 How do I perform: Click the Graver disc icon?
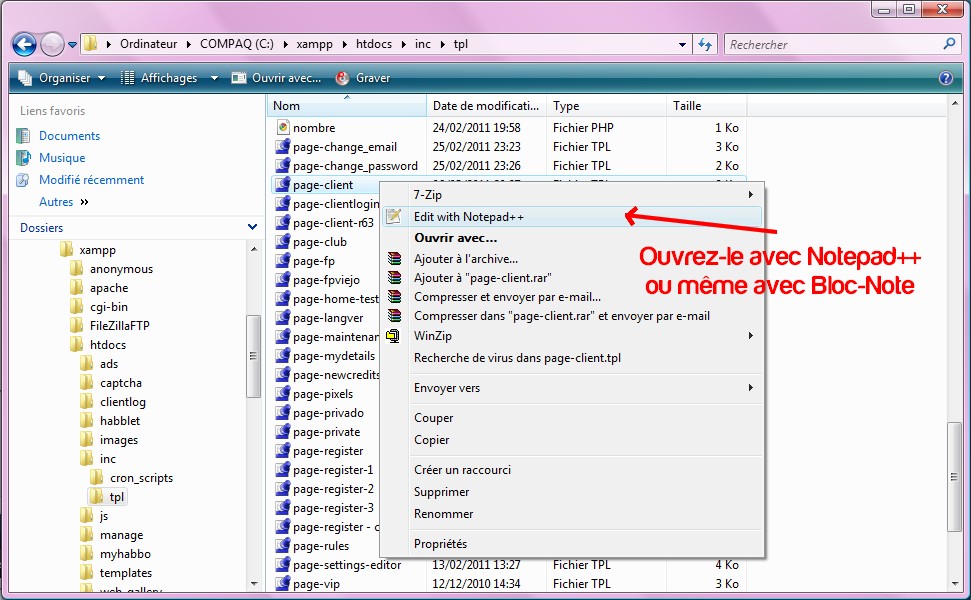(x=342, y=78)
